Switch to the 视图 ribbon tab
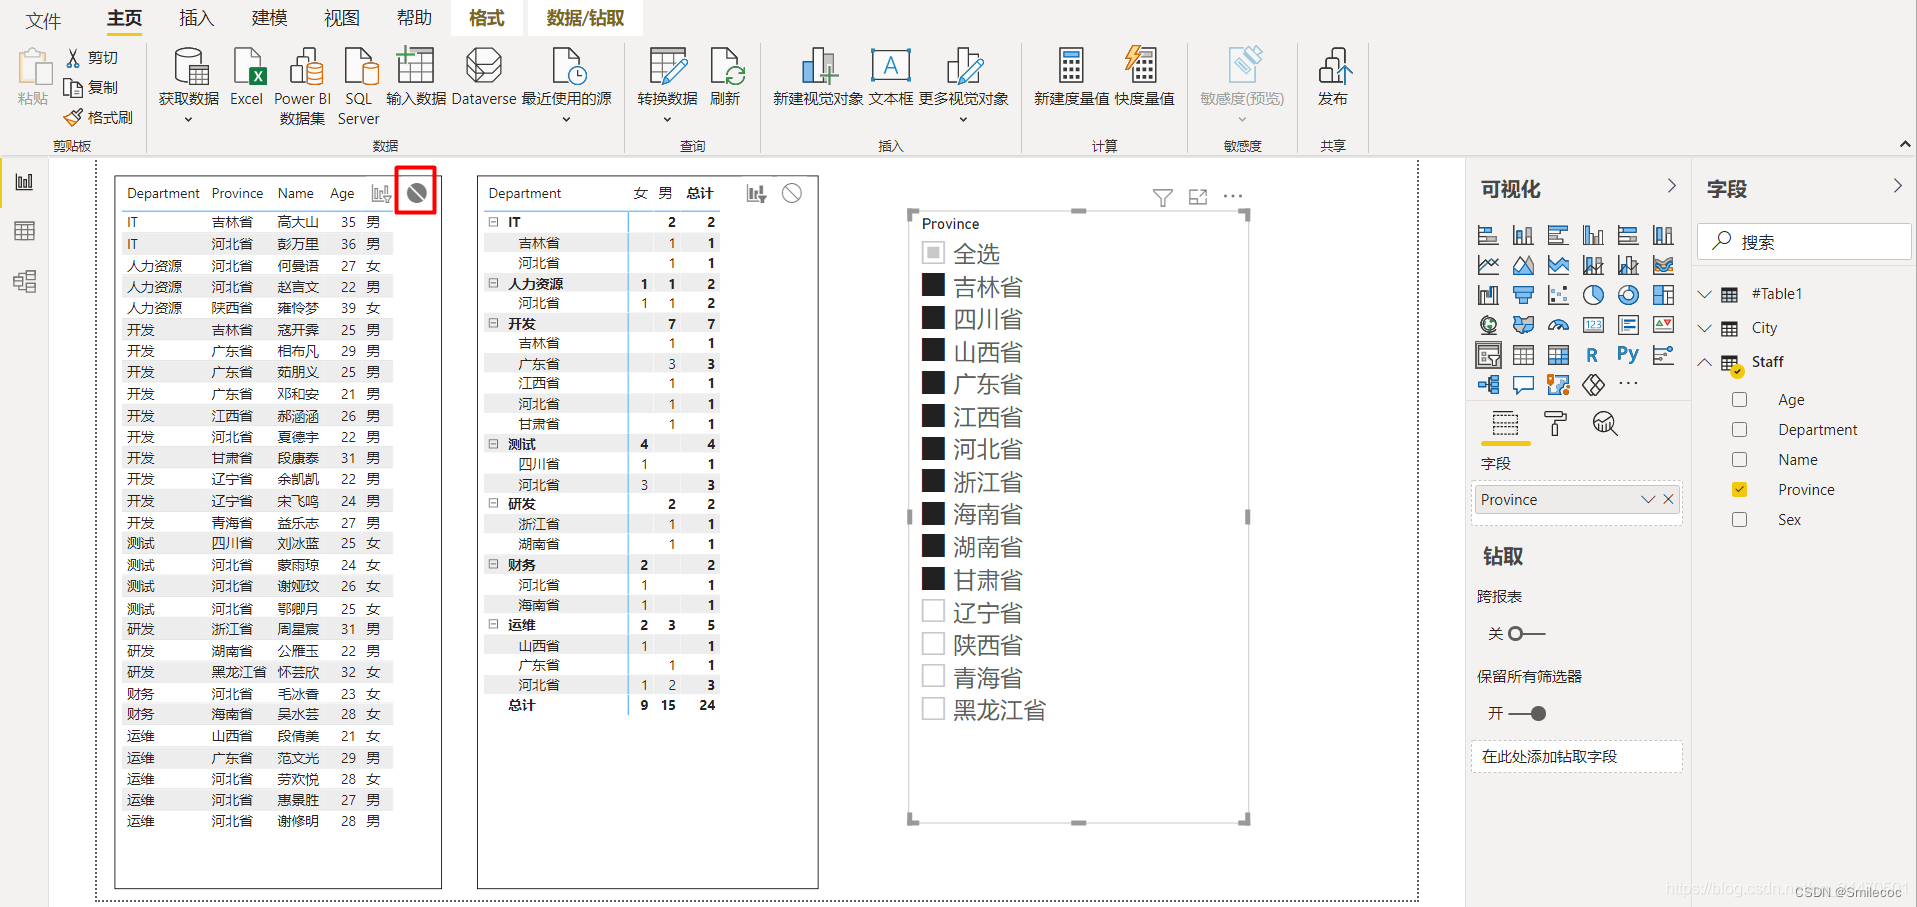Screen dimensions: 1917x907 [341, 18]
